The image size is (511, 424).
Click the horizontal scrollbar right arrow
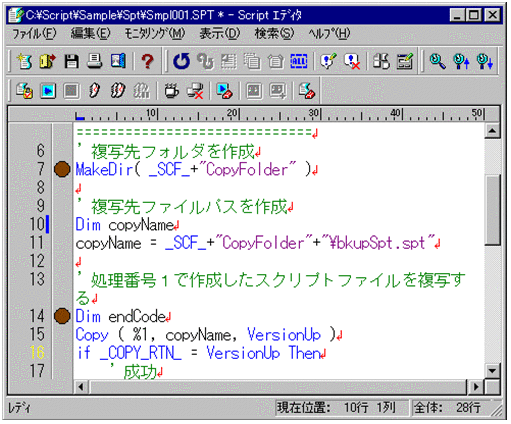[x=476, y=387]
